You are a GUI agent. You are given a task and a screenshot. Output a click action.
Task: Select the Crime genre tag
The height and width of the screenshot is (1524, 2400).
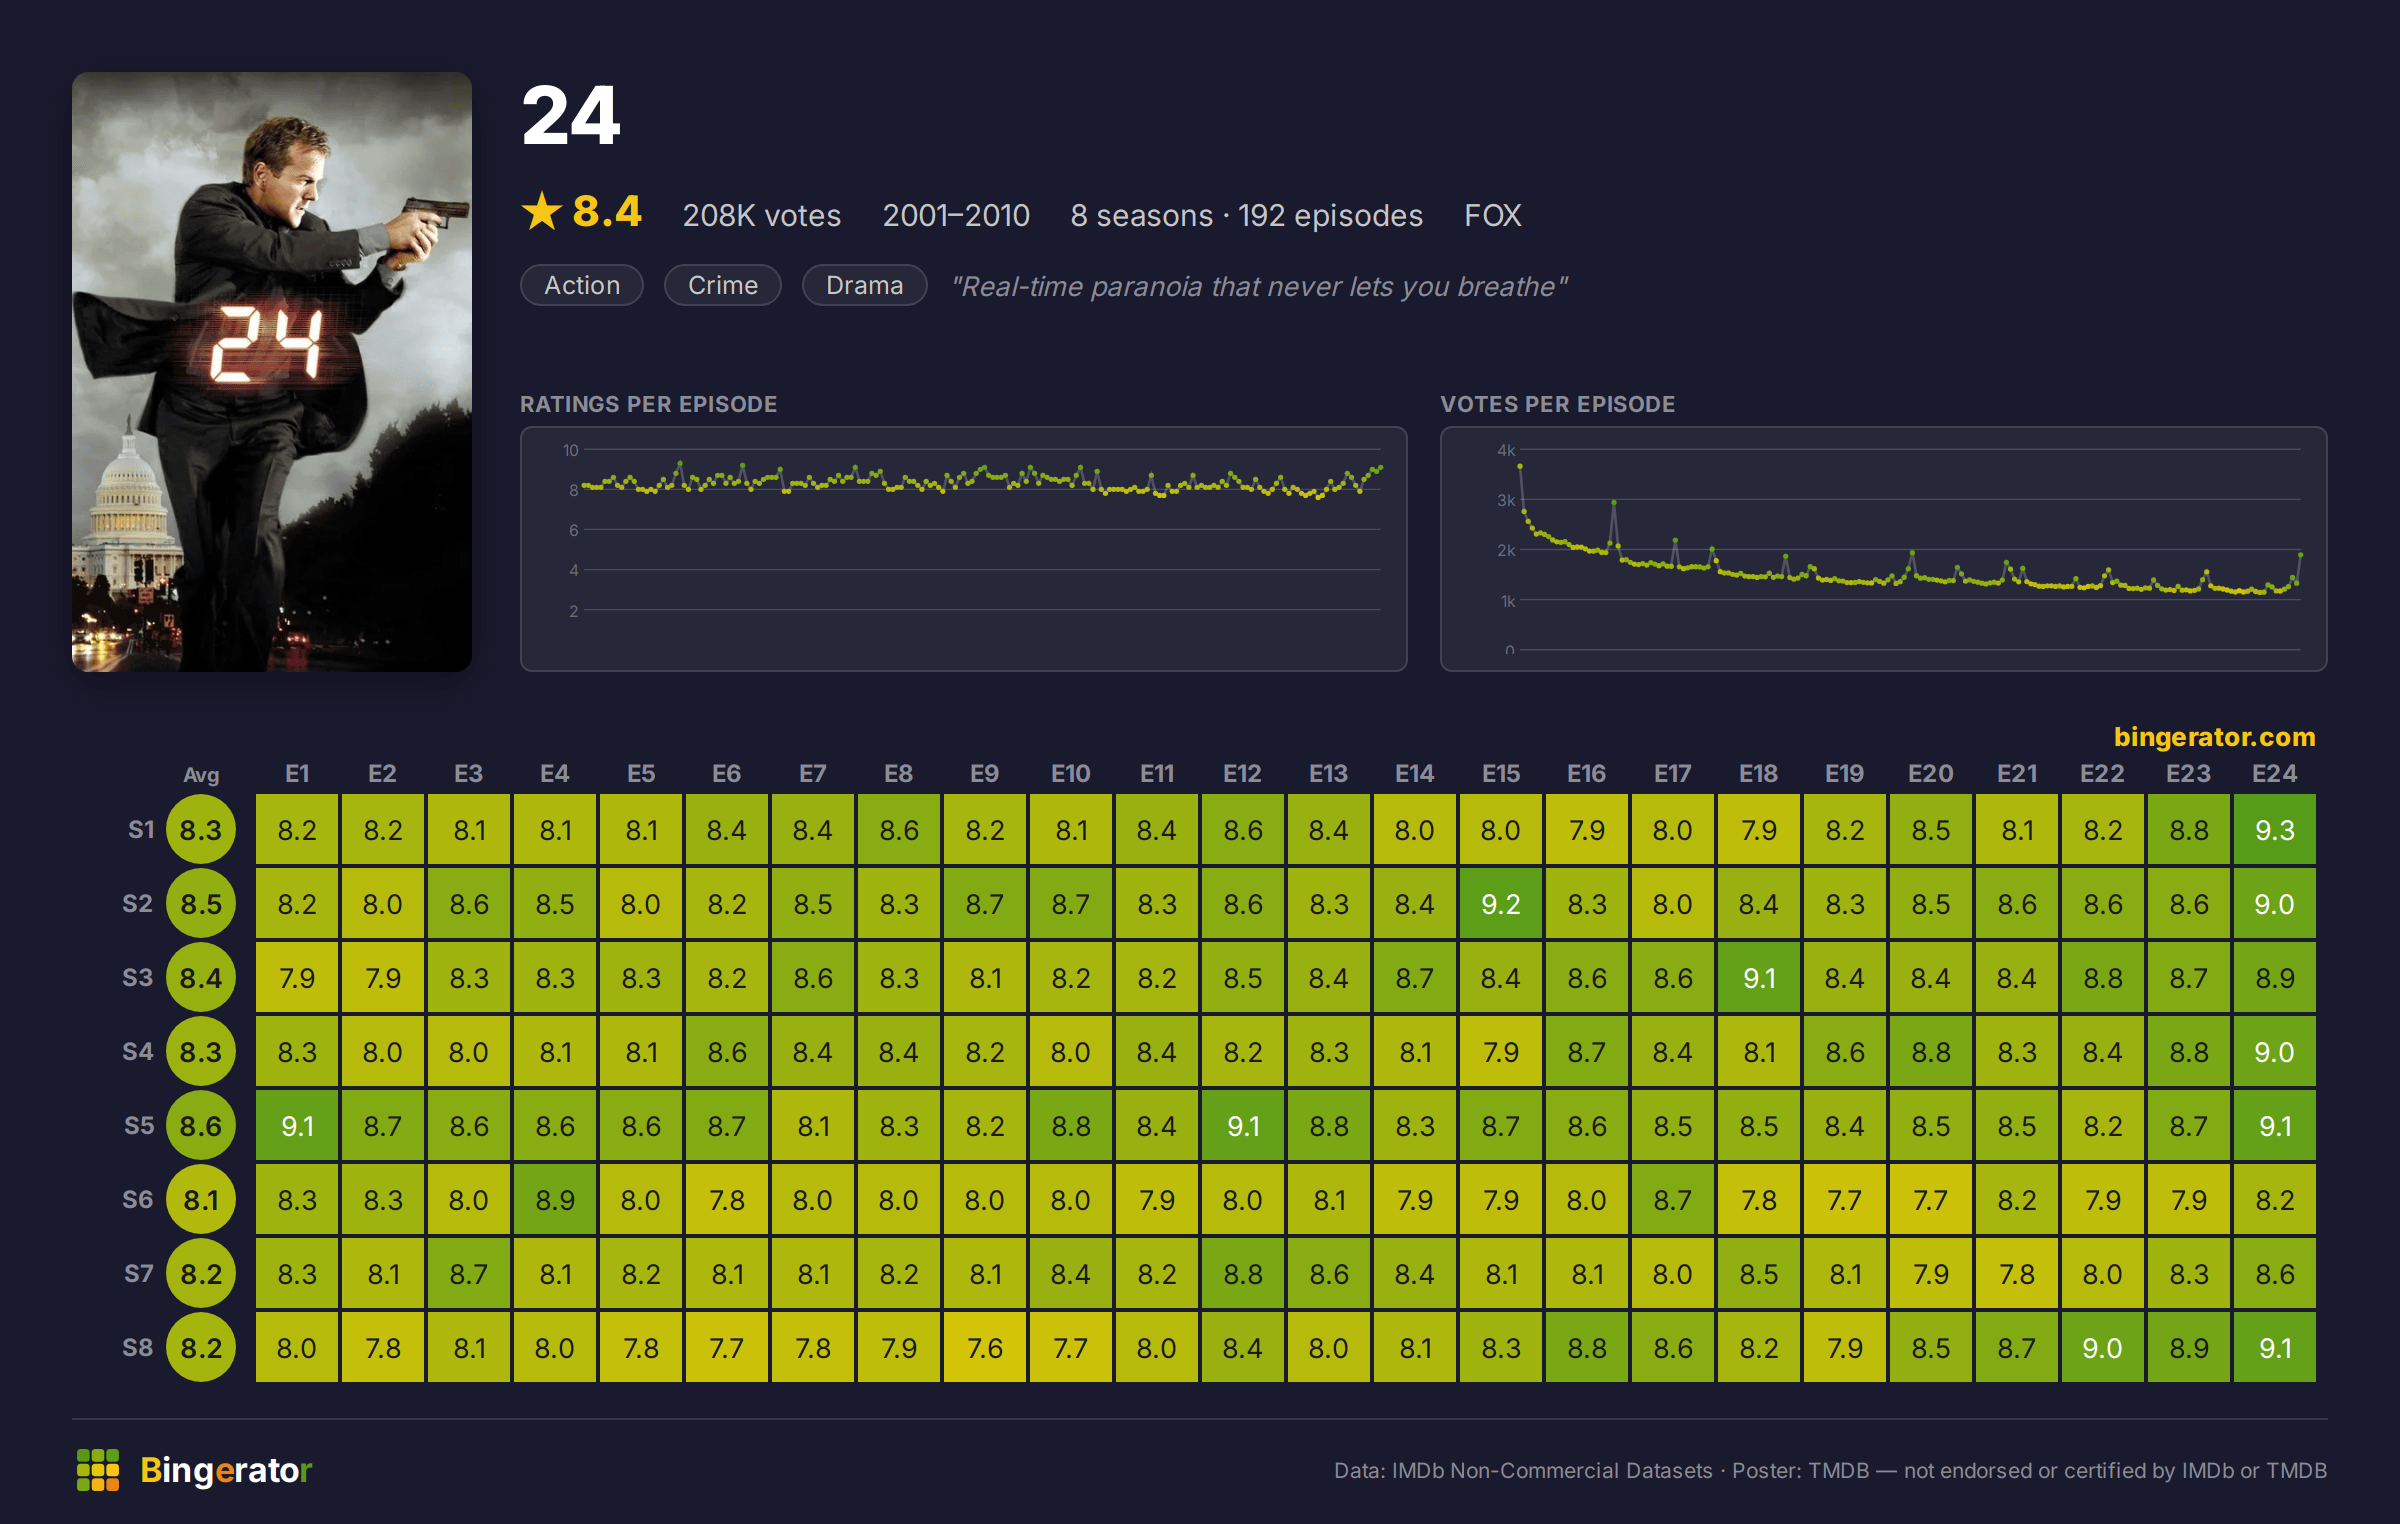click(x=723, y=285)
